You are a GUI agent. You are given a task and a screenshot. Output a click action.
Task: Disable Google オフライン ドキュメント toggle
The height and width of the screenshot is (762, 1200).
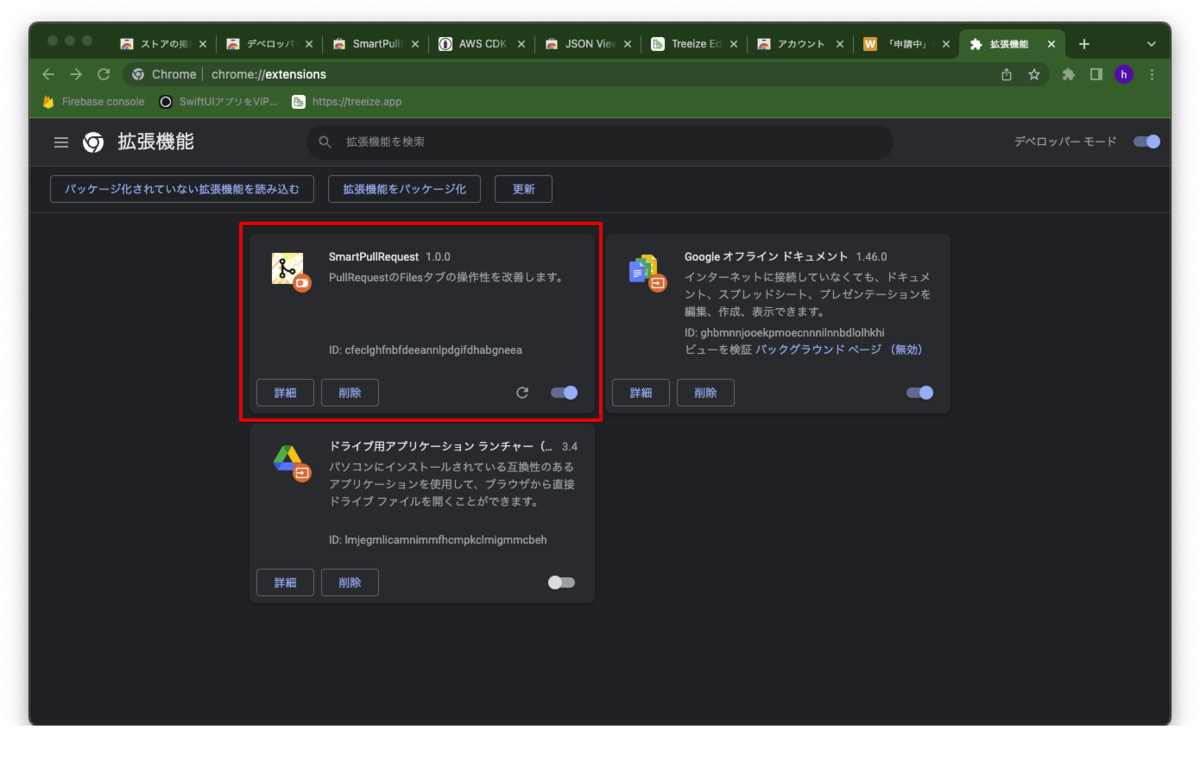coord(920,393)
